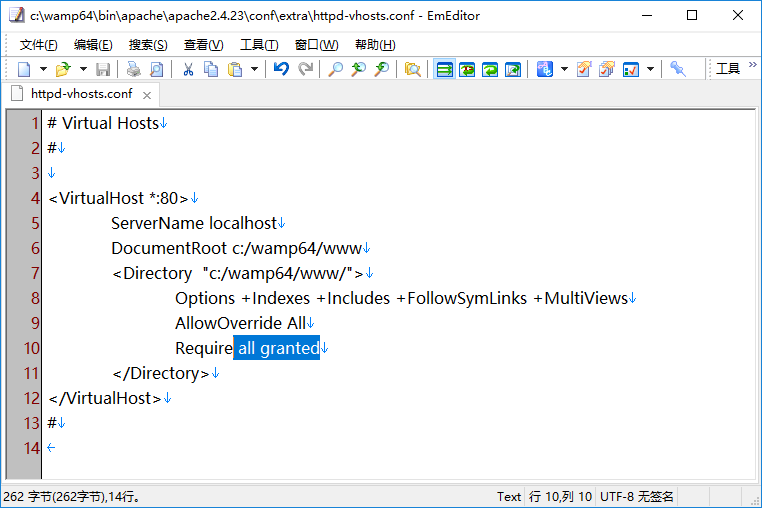Screen dimensions: 762x508
Task: Open print preview icon
Action: coord(156,70)
